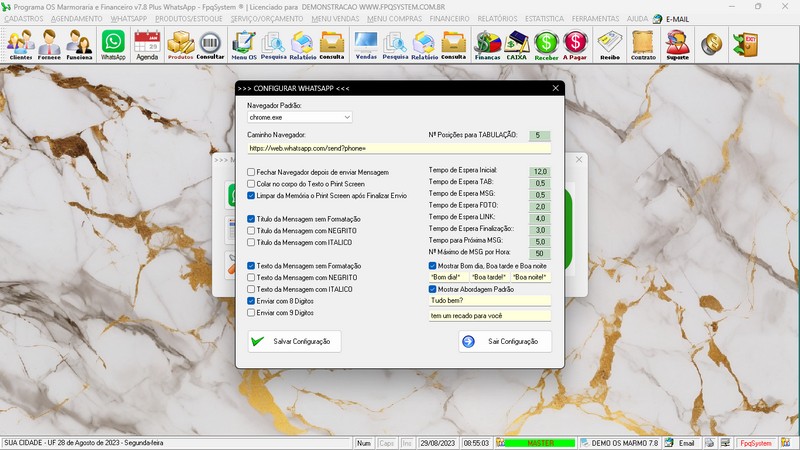This screenshot has width=800, height=450.
Task: Open the Clientes toolbar icon
Action: 20,45
